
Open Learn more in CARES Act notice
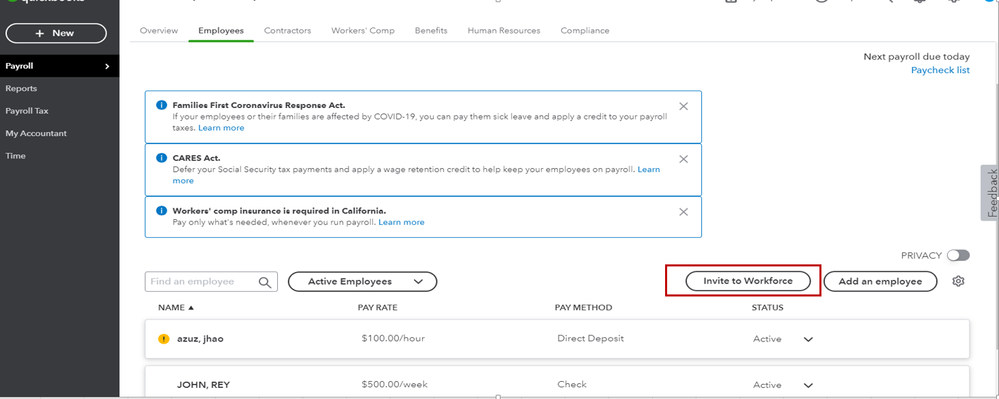tap(649, 170)
